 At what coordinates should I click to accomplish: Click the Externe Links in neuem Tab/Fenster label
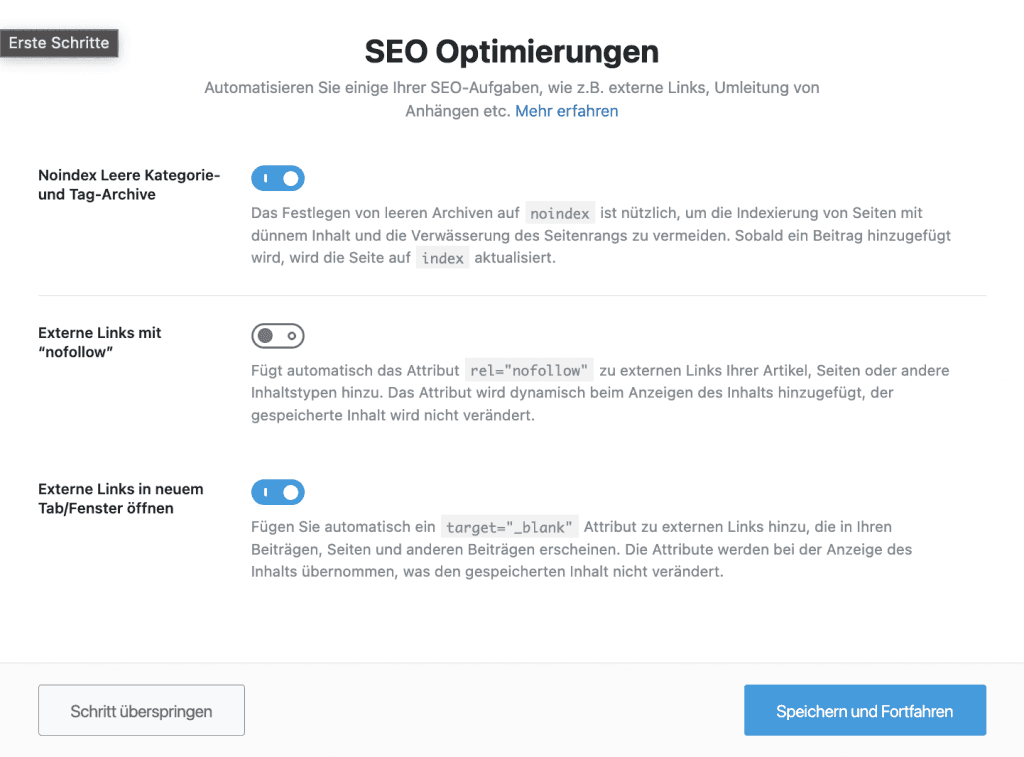tap(121, 498)
